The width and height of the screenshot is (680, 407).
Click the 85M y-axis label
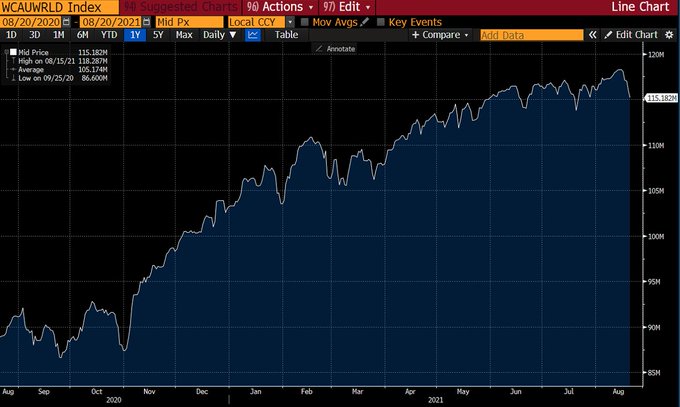[x=654, y=373]
